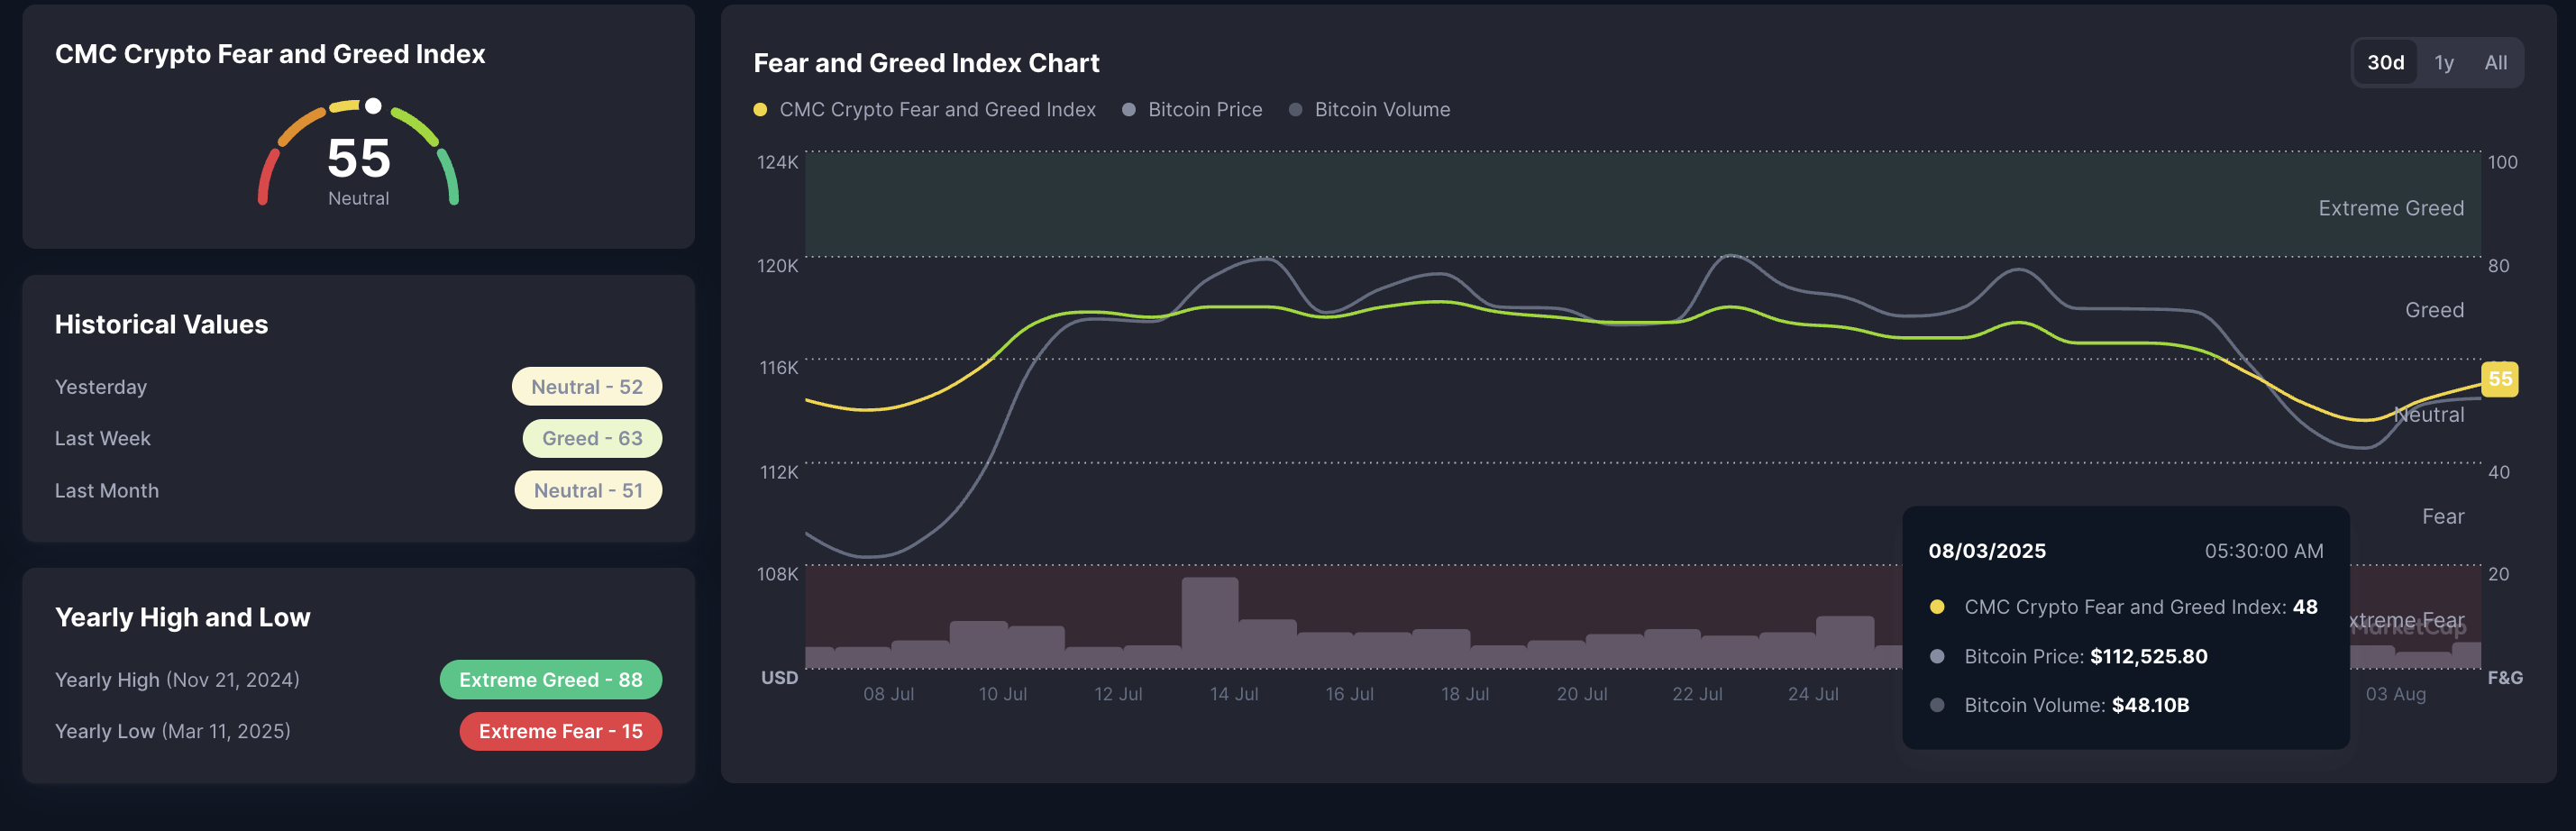Click the Neutral - 52 badge for Yesterday
The image size is (2576, 831).
click(587, 387)
